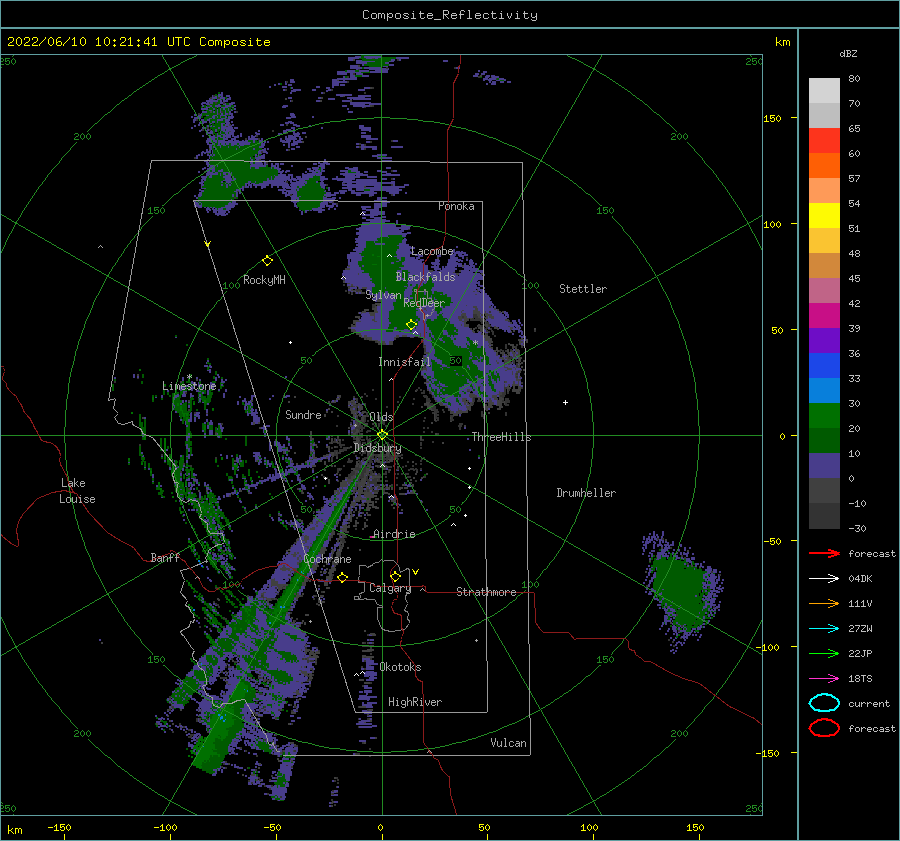Click the Lake Louise label

77,491
